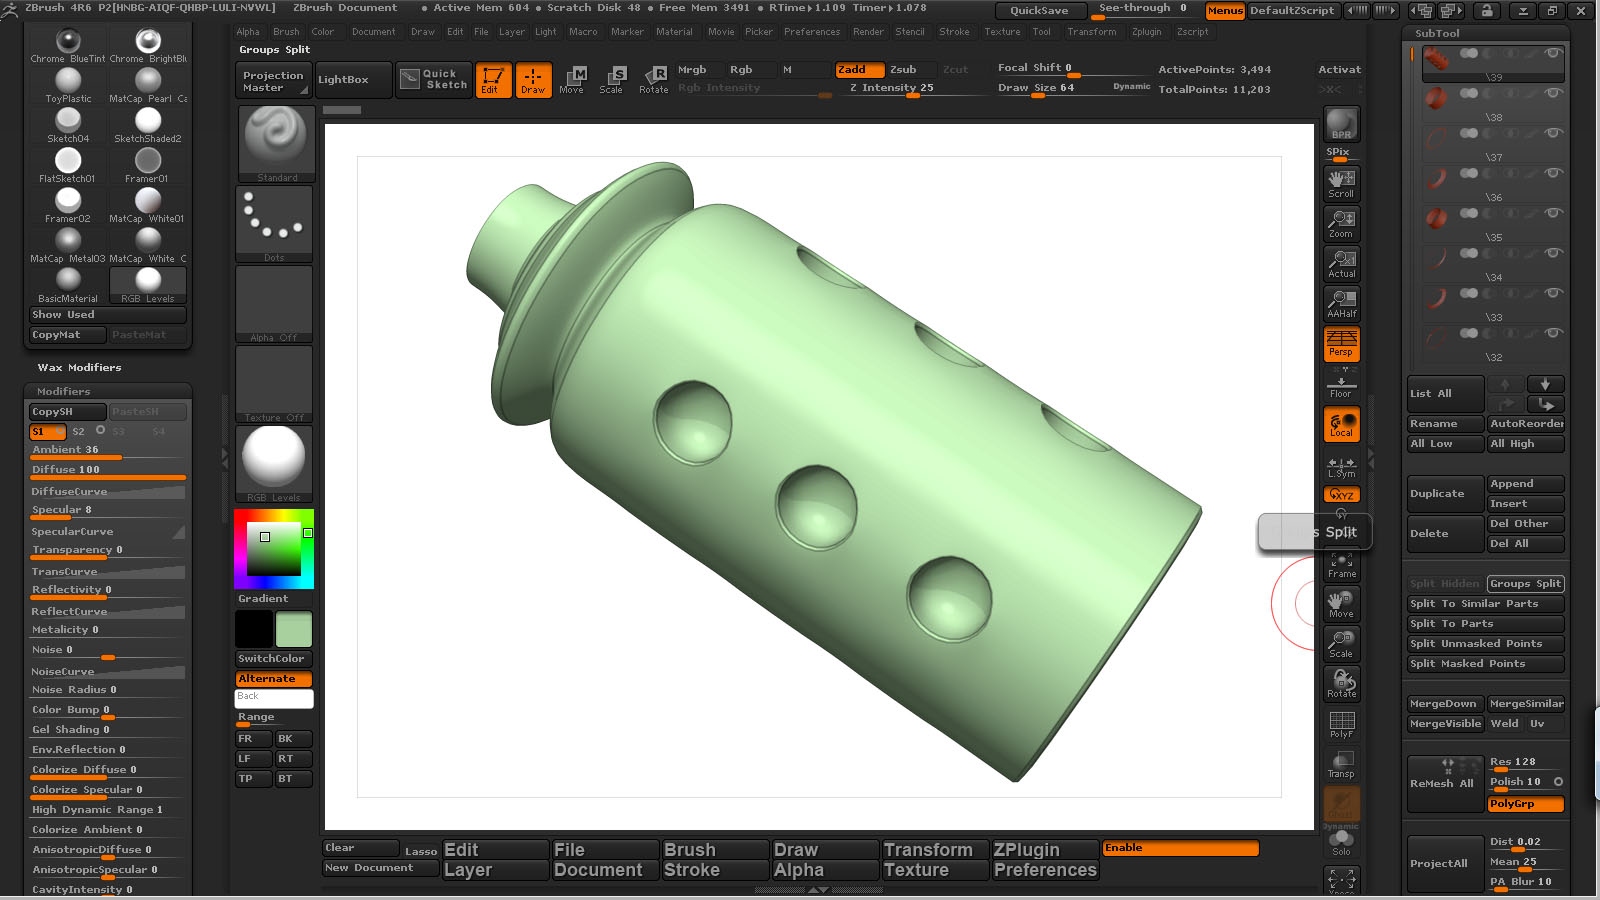Toggle Zadd mode
Screen dimensions: 1600x900
pos(860,70)
